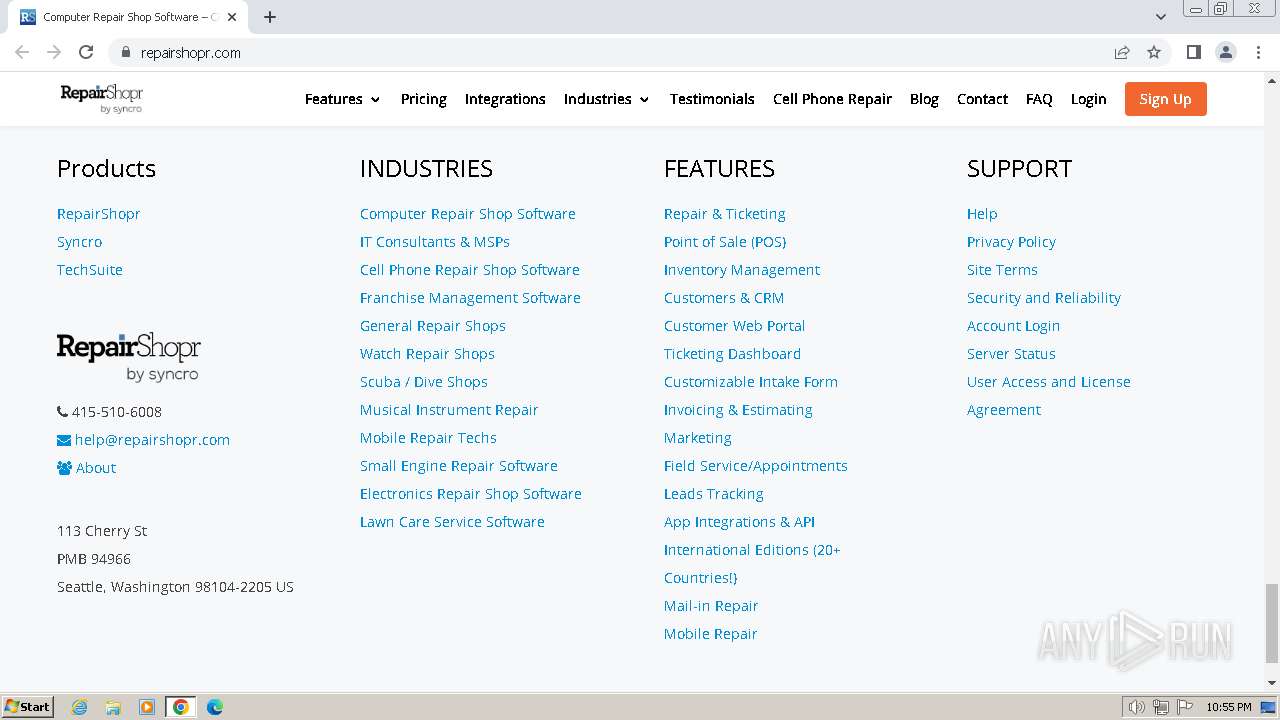Click the volume speaker tray icon
The width and height of the screenshot is (1280, 720).
1136,707
